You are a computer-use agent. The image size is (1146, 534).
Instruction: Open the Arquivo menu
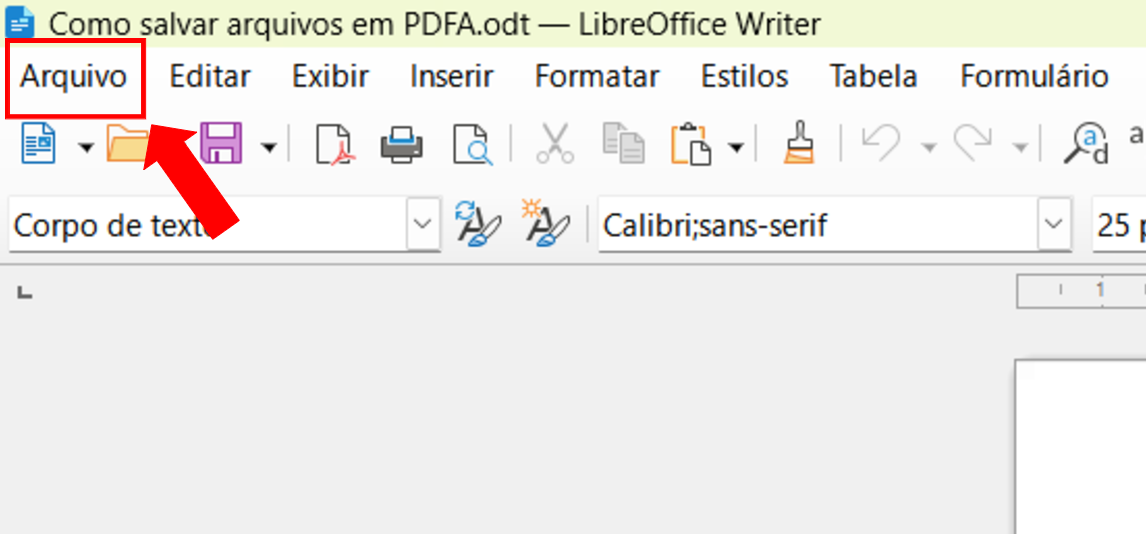[x=74, y=77]
